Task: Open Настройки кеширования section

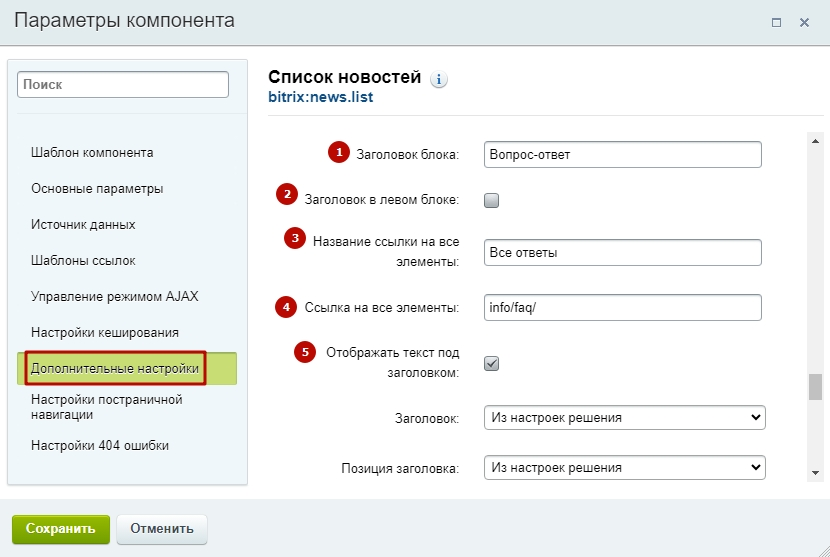Action: (105, 333)
